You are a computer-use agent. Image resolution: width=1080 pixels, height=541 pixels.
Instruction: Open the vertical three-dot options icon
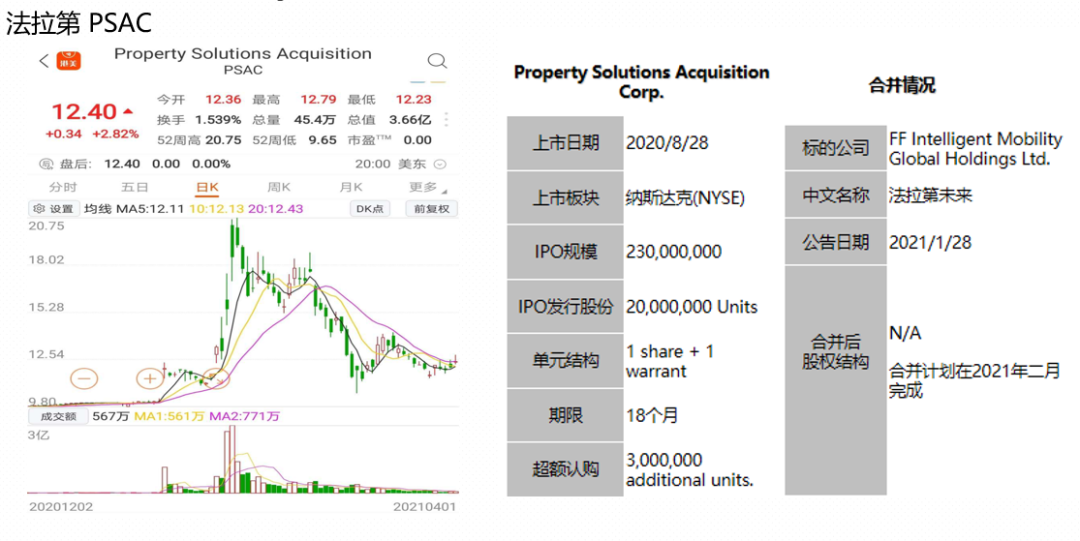click(x=446, y=120)
